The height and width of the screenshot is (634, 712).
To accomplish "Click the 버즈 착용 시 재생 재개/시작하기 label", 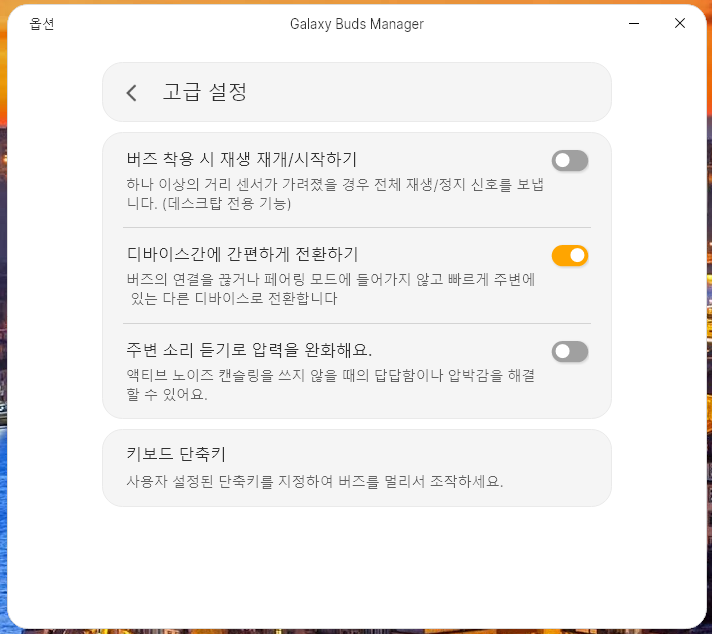I will (242, 159).
